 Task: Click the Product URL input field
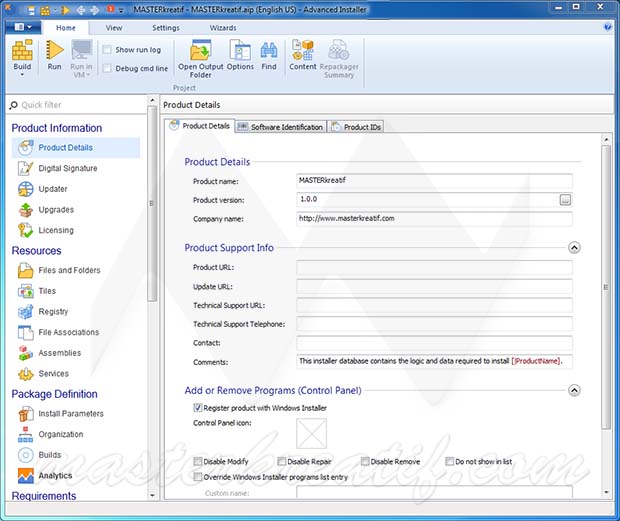coord(434,268)
